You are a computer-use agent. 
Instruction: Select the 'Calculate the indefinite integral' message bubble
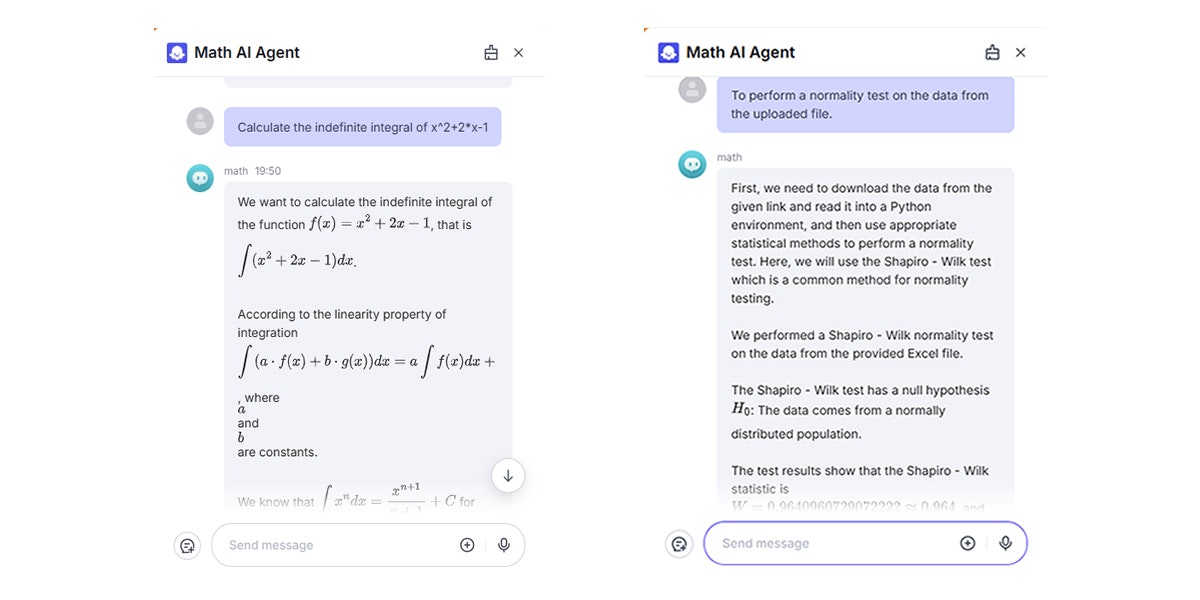pyautogui.click(x=362, y=126)
